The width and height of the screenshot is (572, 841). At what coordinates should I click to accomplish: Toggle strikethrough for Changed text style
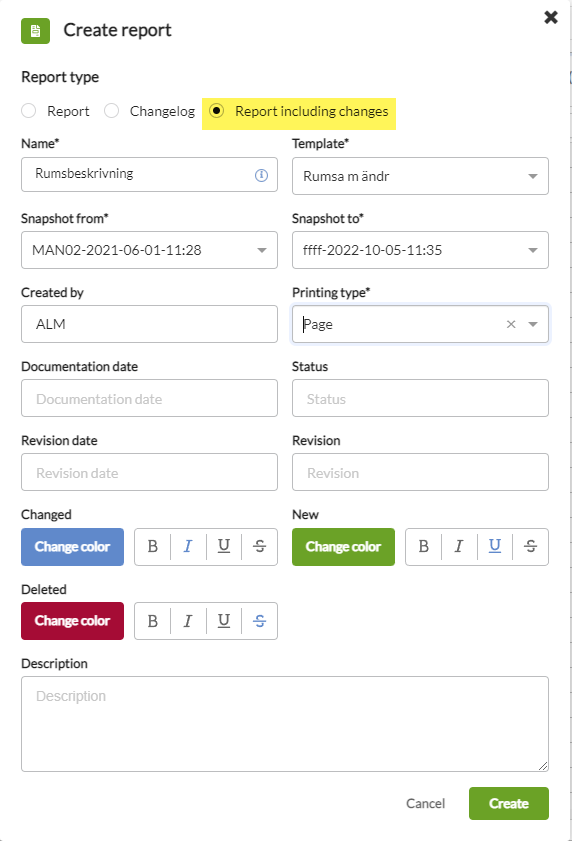coord(260,547)
